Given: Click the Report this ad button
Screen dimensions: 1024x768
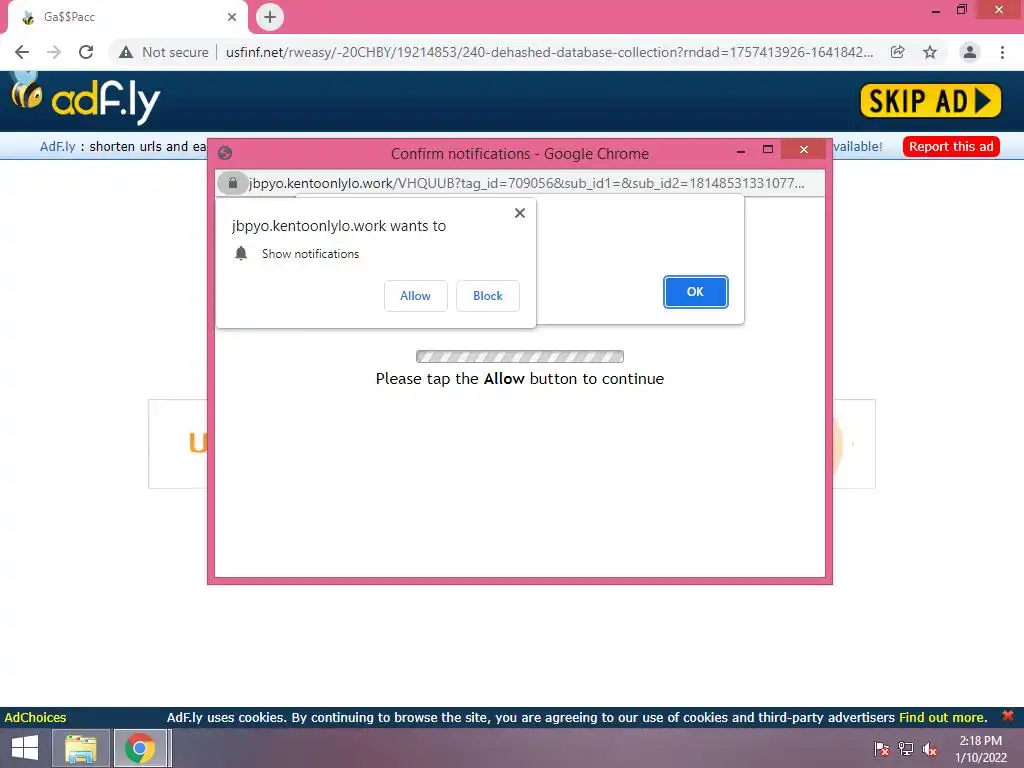Looking at the screenshot, I should [951, 146].
